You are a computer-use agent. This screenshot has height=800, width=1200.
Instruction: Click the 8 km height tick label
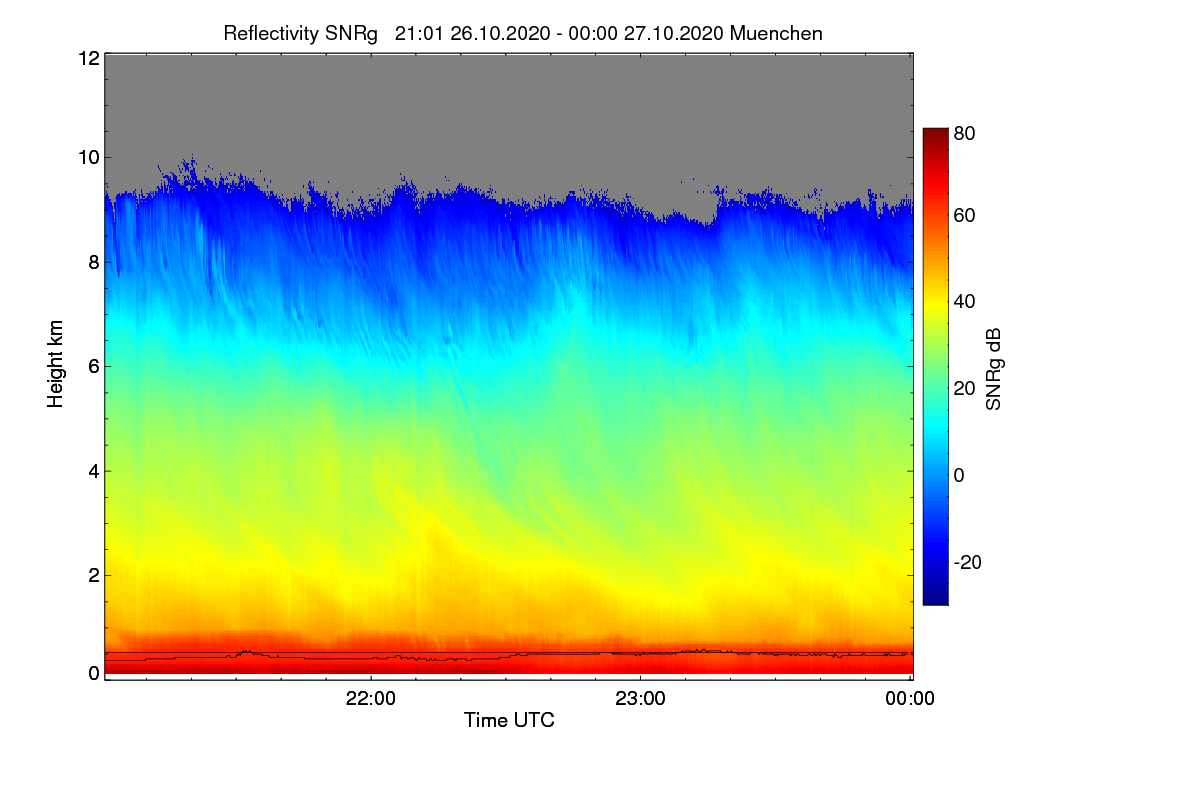point(94,262)
